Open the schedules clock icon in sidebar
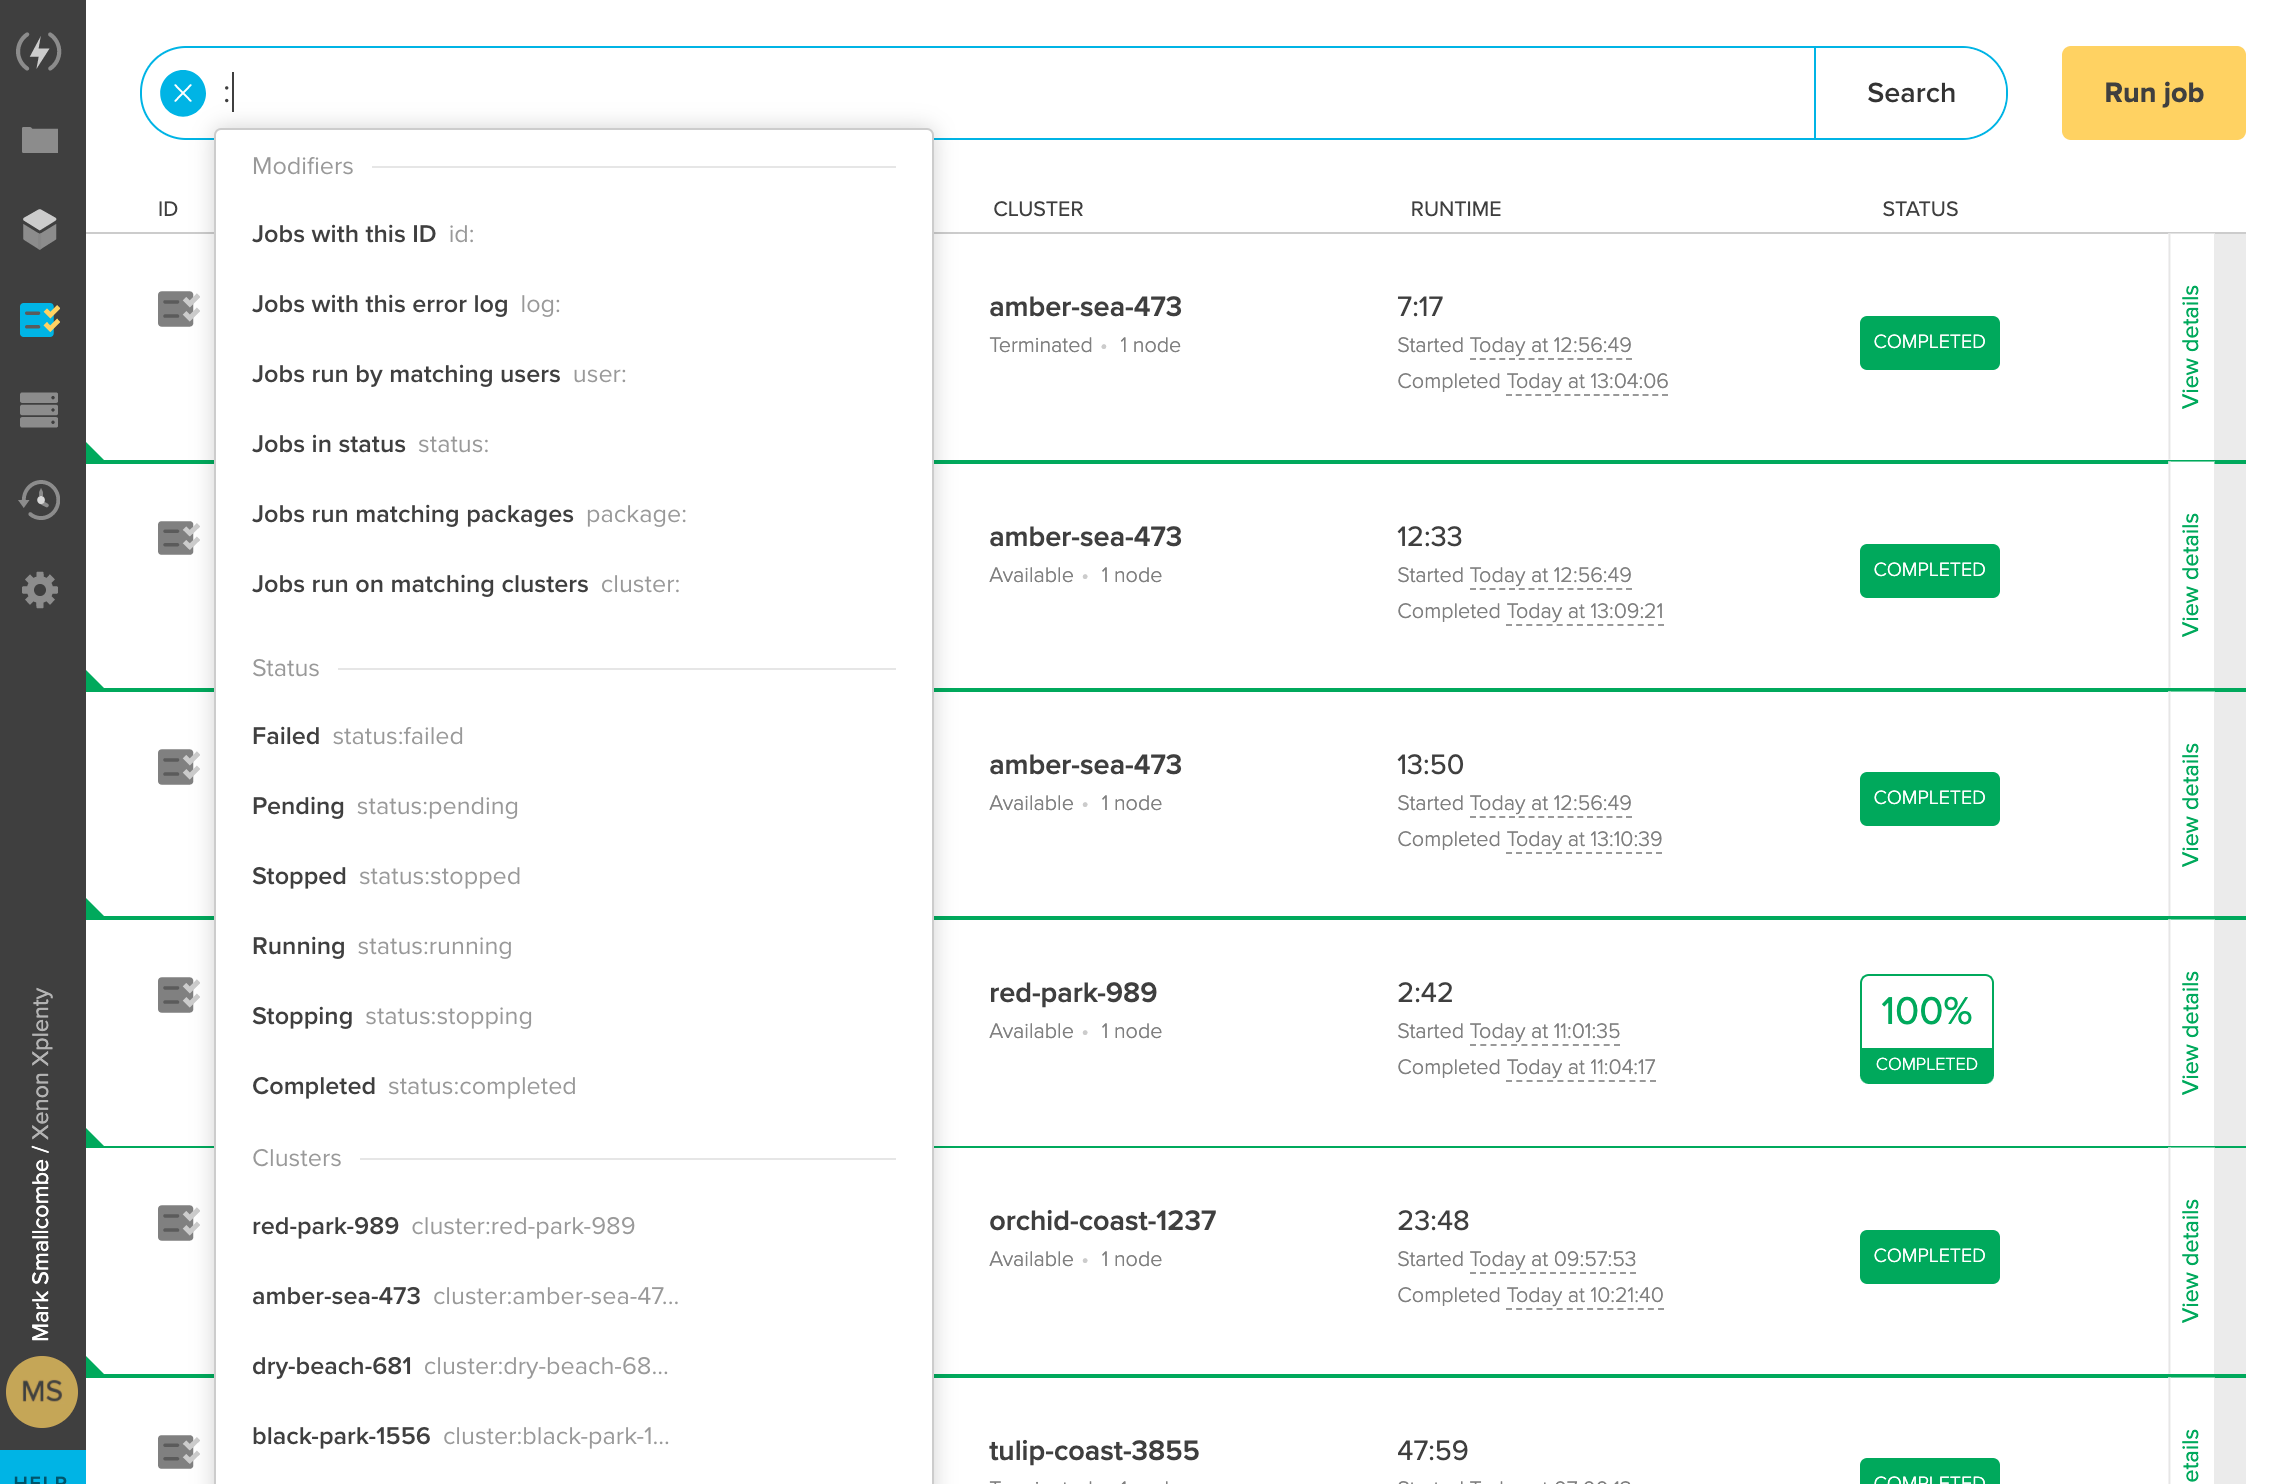 pos(40,499)
